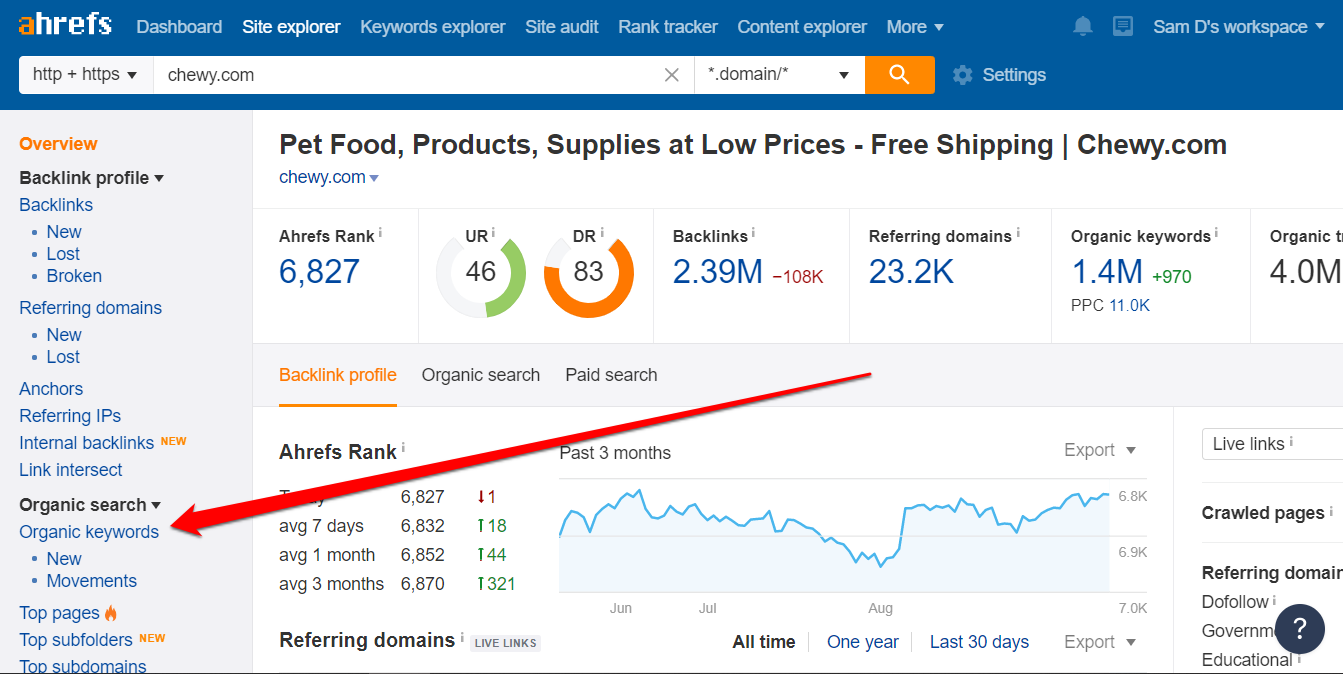Switch to the Paid search tab
The image size is (1343, 674).
tap(611, 375)
